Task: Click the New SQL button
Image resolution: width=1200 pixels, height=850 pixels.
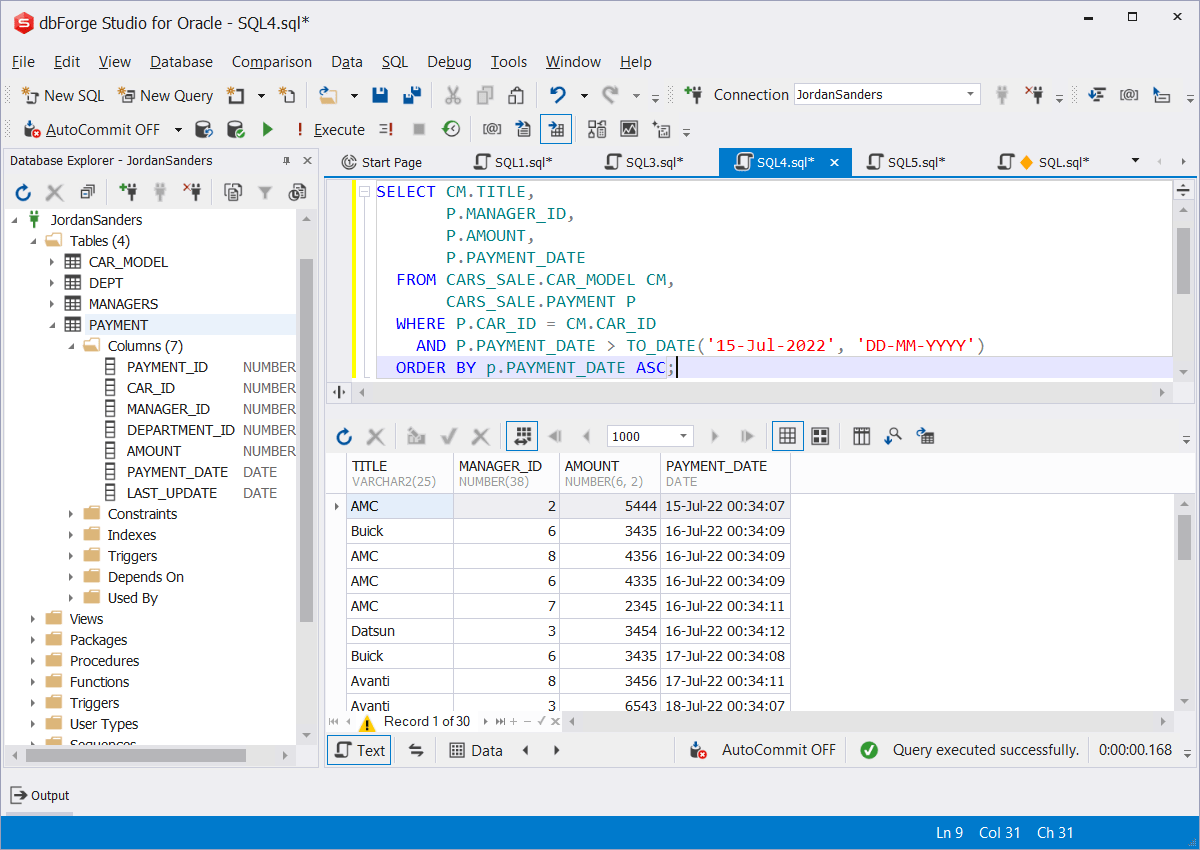Action: 63,95
